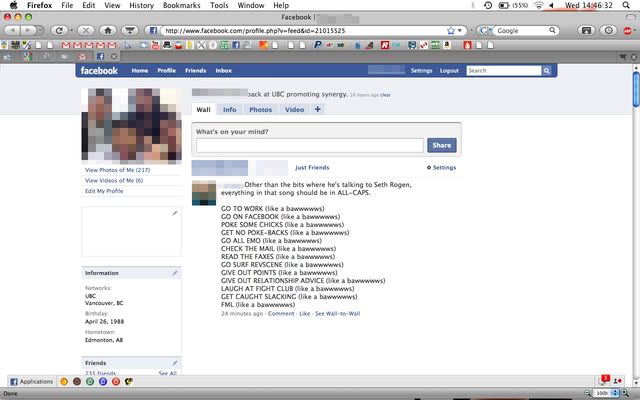Switch to the Video profile tab
This screenshot has width=640, height=400.
pos(294,109)
